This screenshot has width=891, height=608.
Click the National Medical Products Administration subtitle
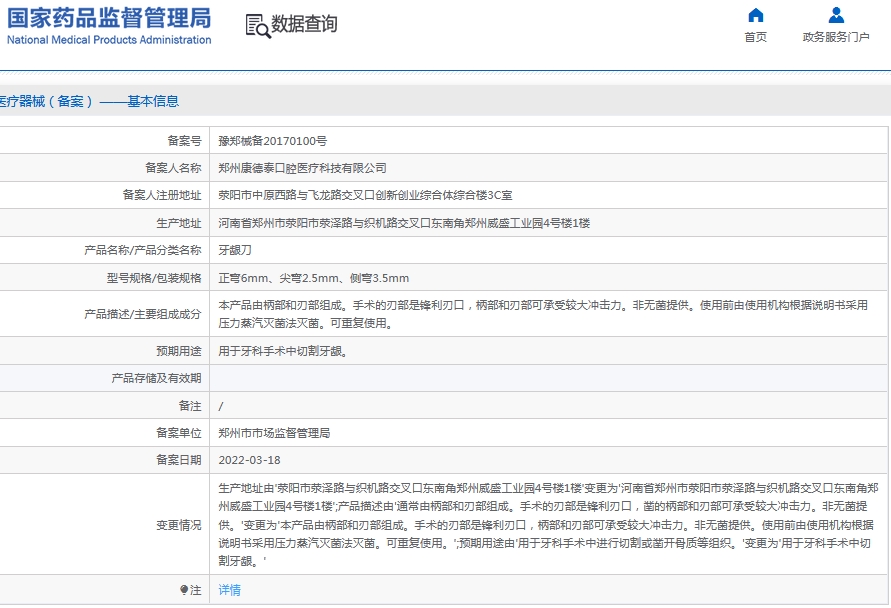pyautogui.click(x=109, y=40)
